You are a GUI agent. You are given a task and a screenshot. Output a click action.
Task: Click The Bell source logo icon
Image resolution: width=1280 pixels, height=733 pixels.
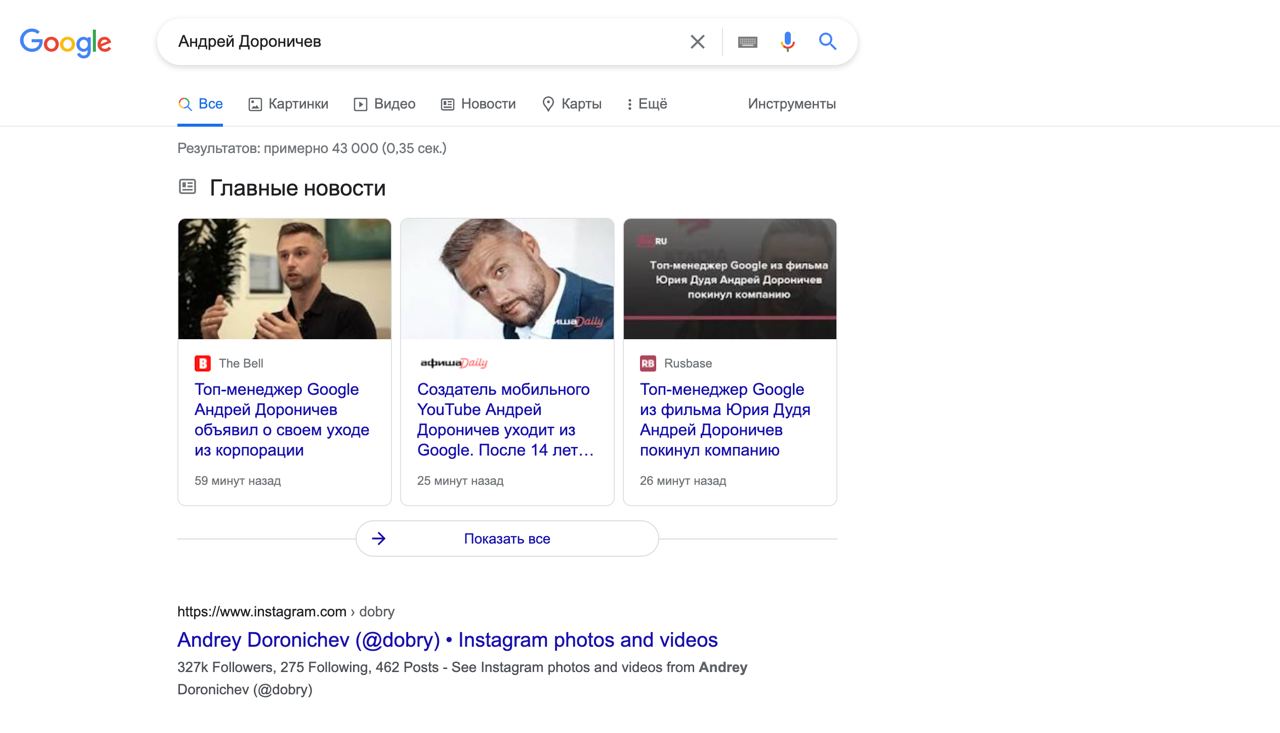[x=203, y=363]
